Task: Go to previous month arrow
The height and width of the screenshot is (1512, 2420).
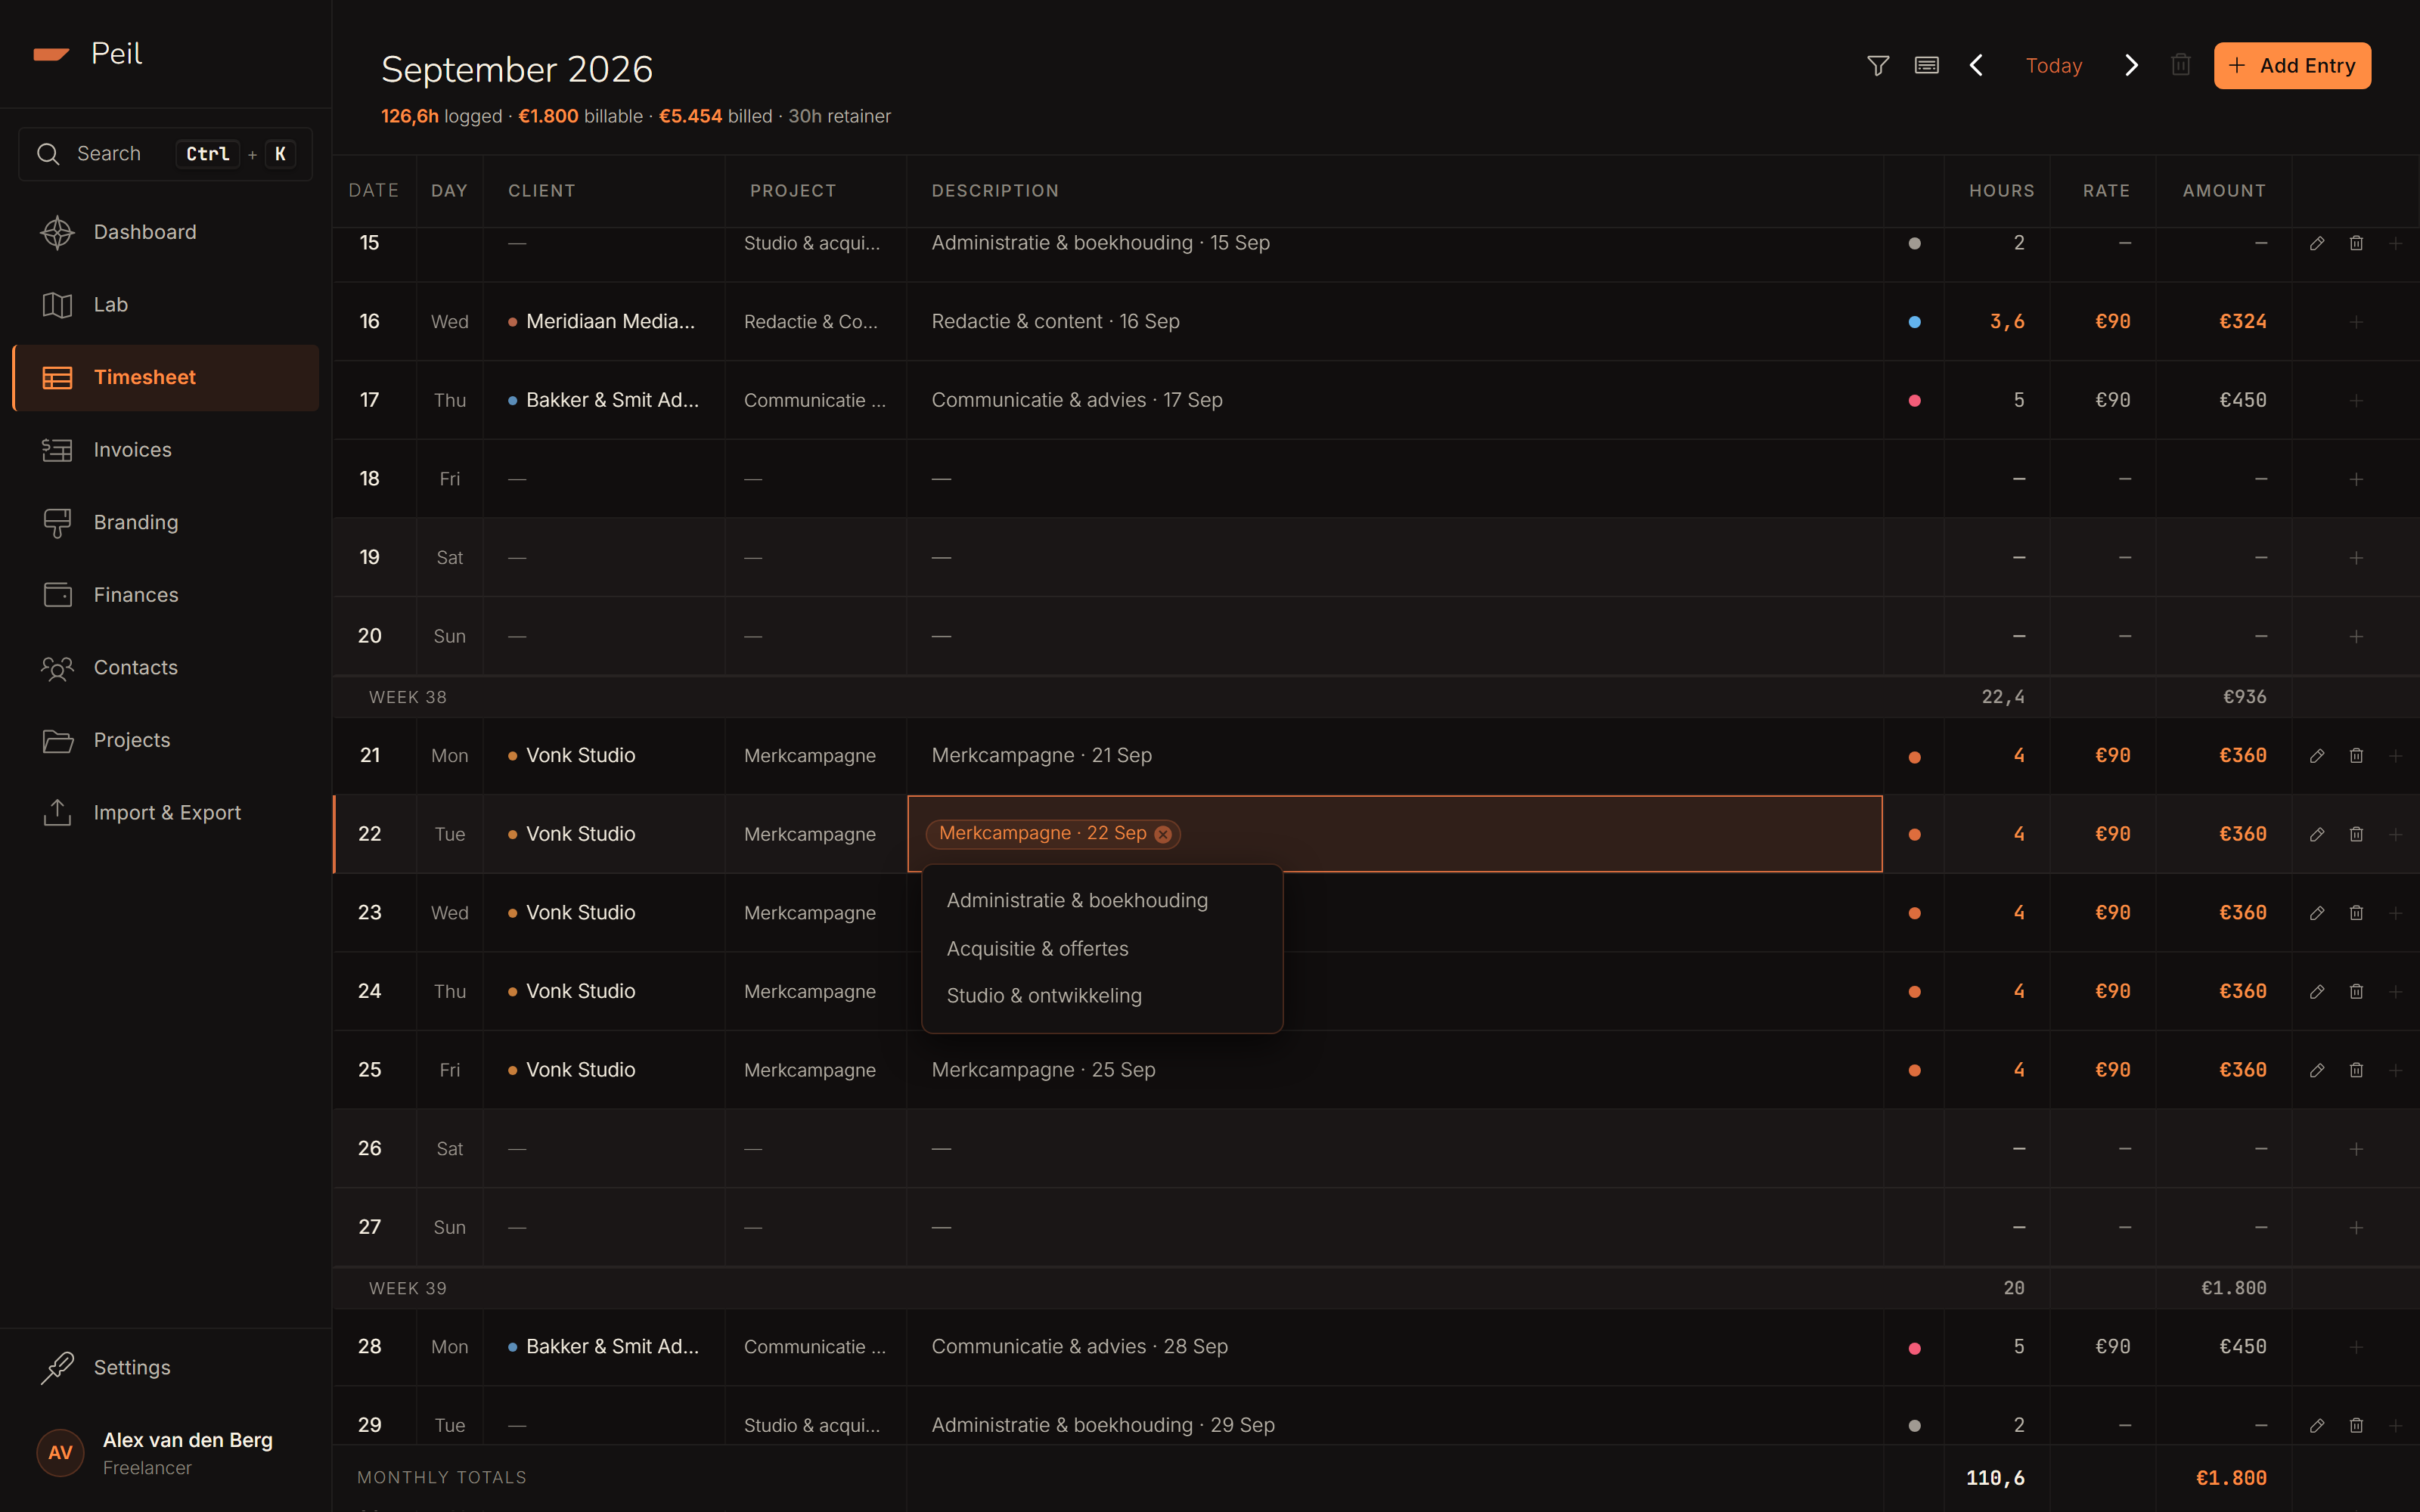Action: (1976, 66)
